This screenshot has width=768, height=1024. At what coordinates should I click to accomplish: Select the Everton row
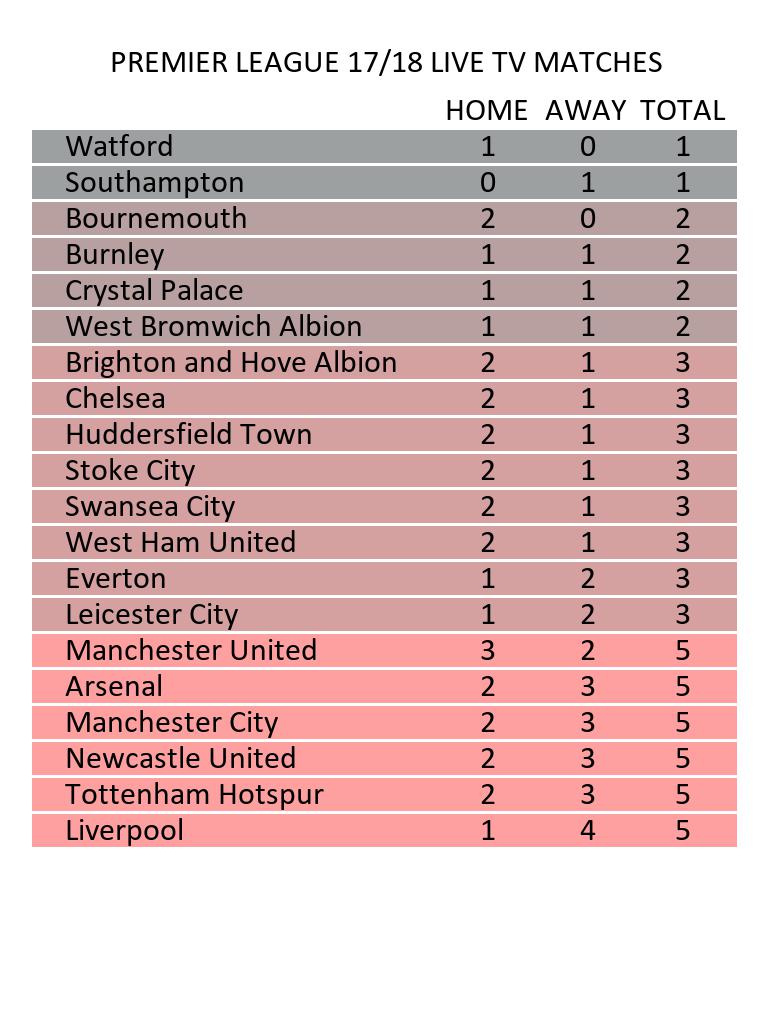coord(115,579)
